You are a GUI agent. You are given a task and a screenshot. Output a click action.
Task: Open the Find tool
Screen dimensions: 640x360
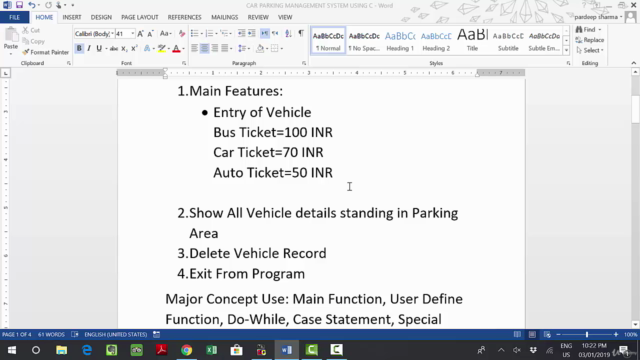click(x=586, y=29)
